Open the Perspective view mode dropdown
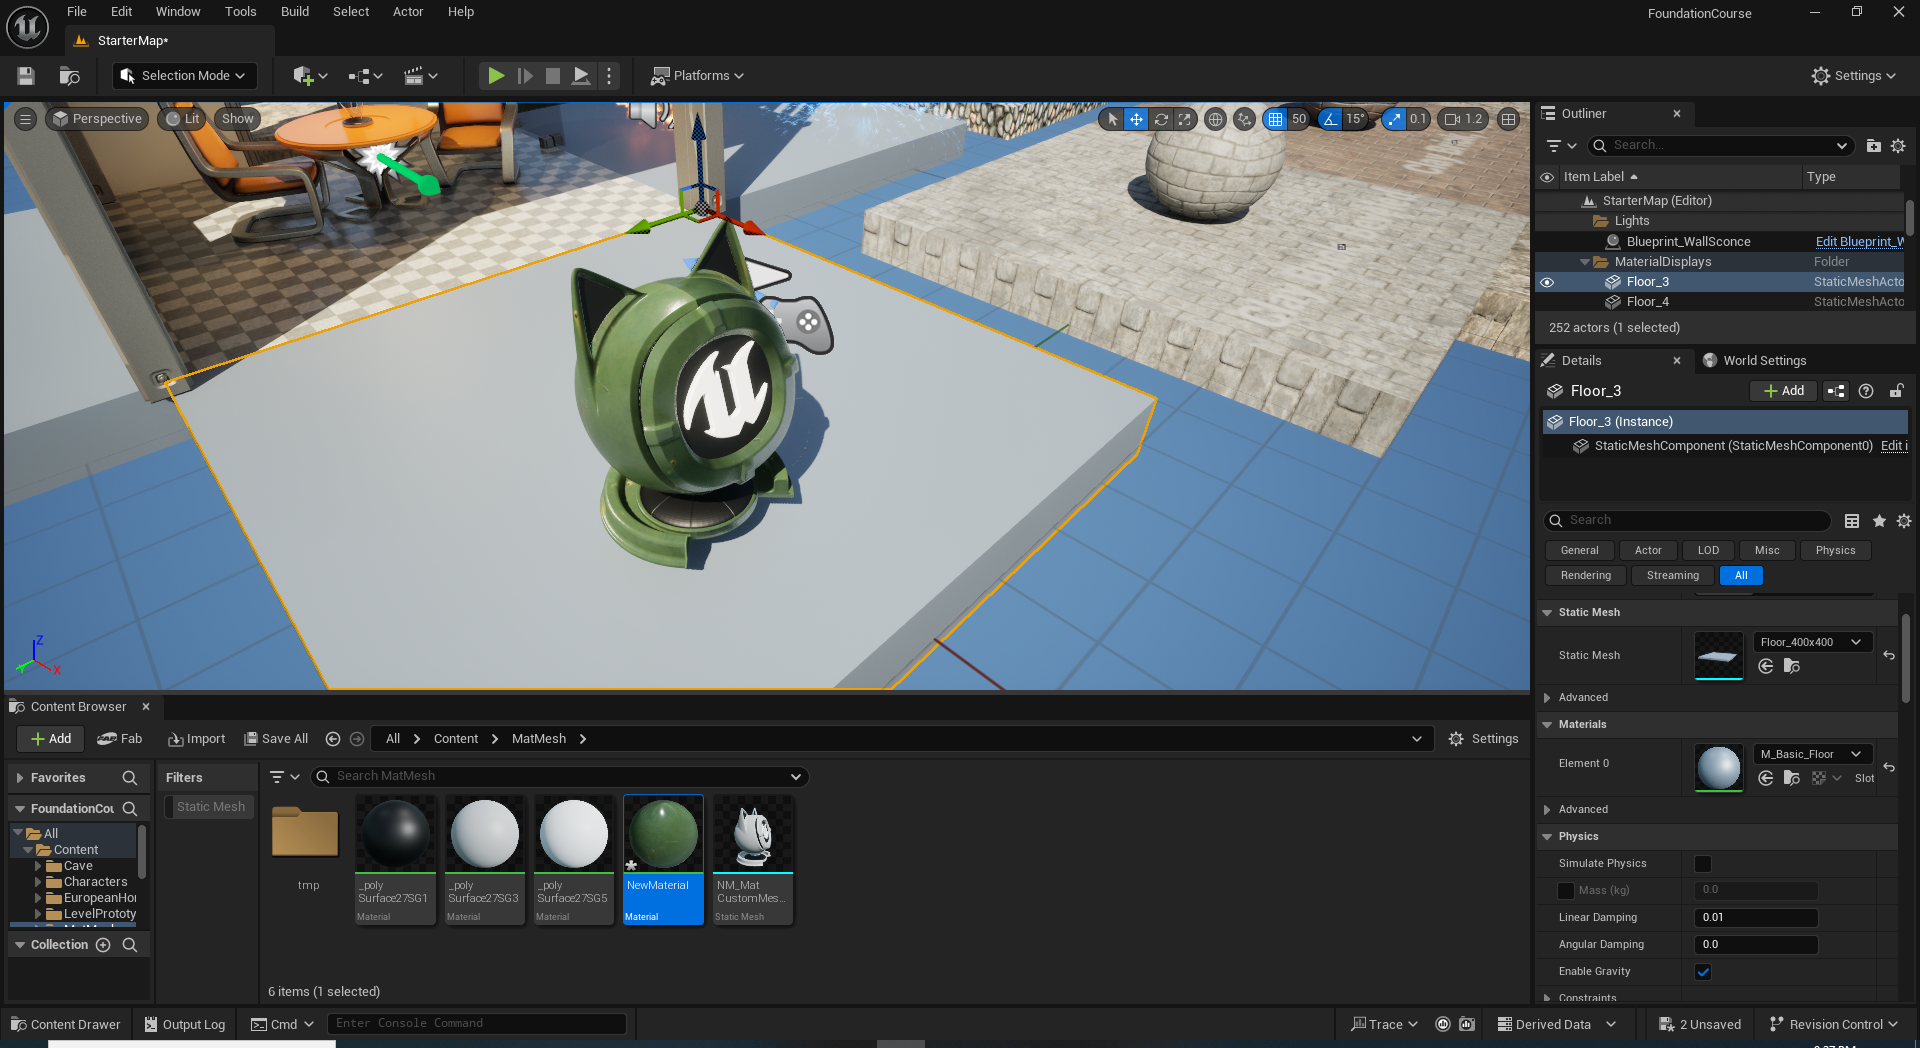 98,119
